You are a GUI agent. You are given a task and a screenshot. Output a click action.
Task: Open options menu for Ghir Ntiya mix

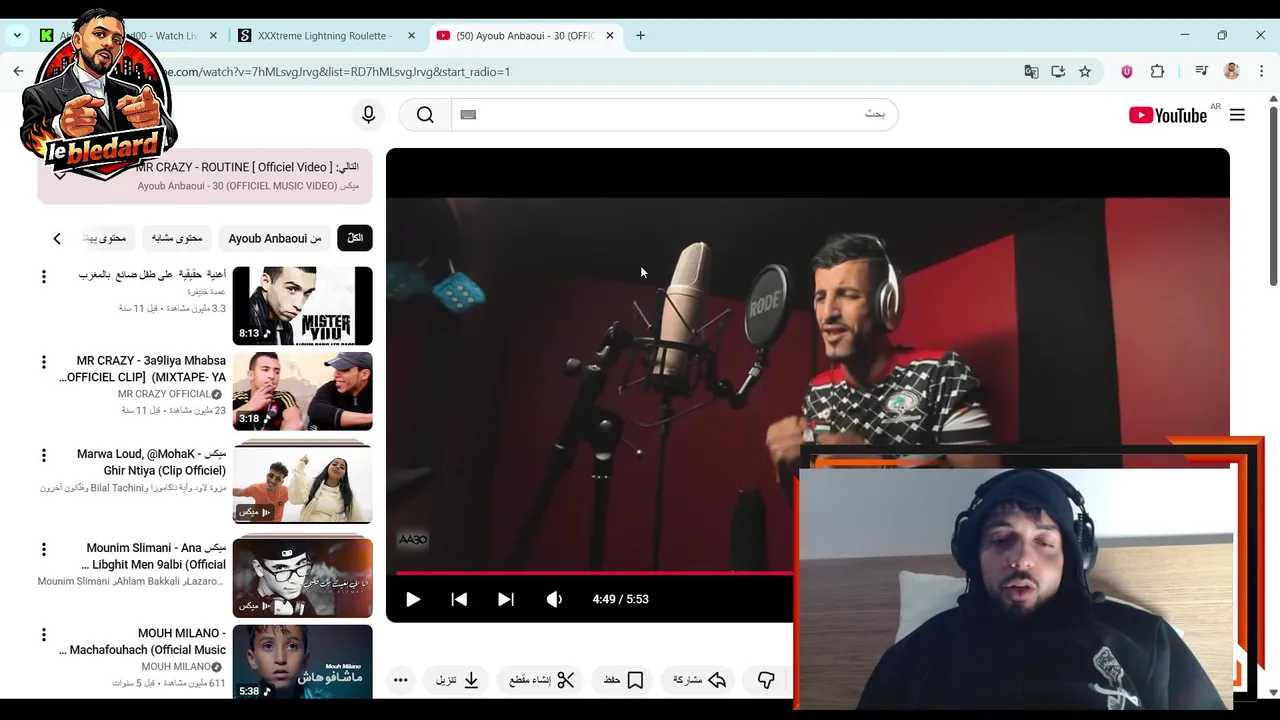[43, 455]
